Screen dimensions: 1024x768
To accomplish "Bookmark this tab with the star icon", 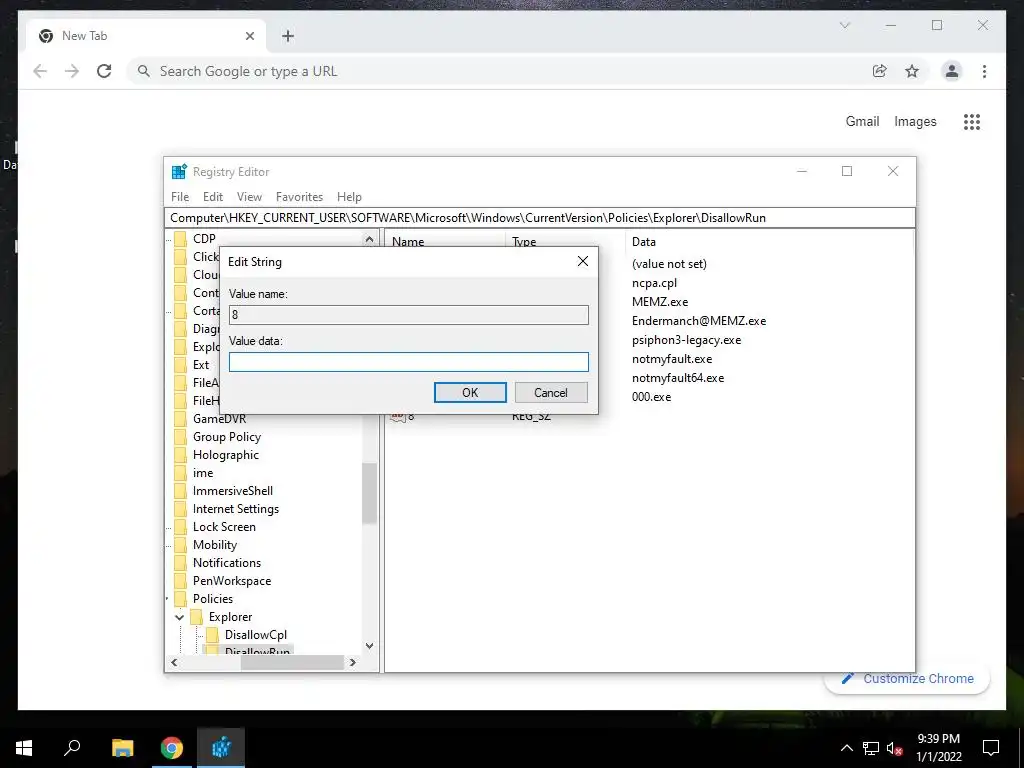I will pos(912,71).
